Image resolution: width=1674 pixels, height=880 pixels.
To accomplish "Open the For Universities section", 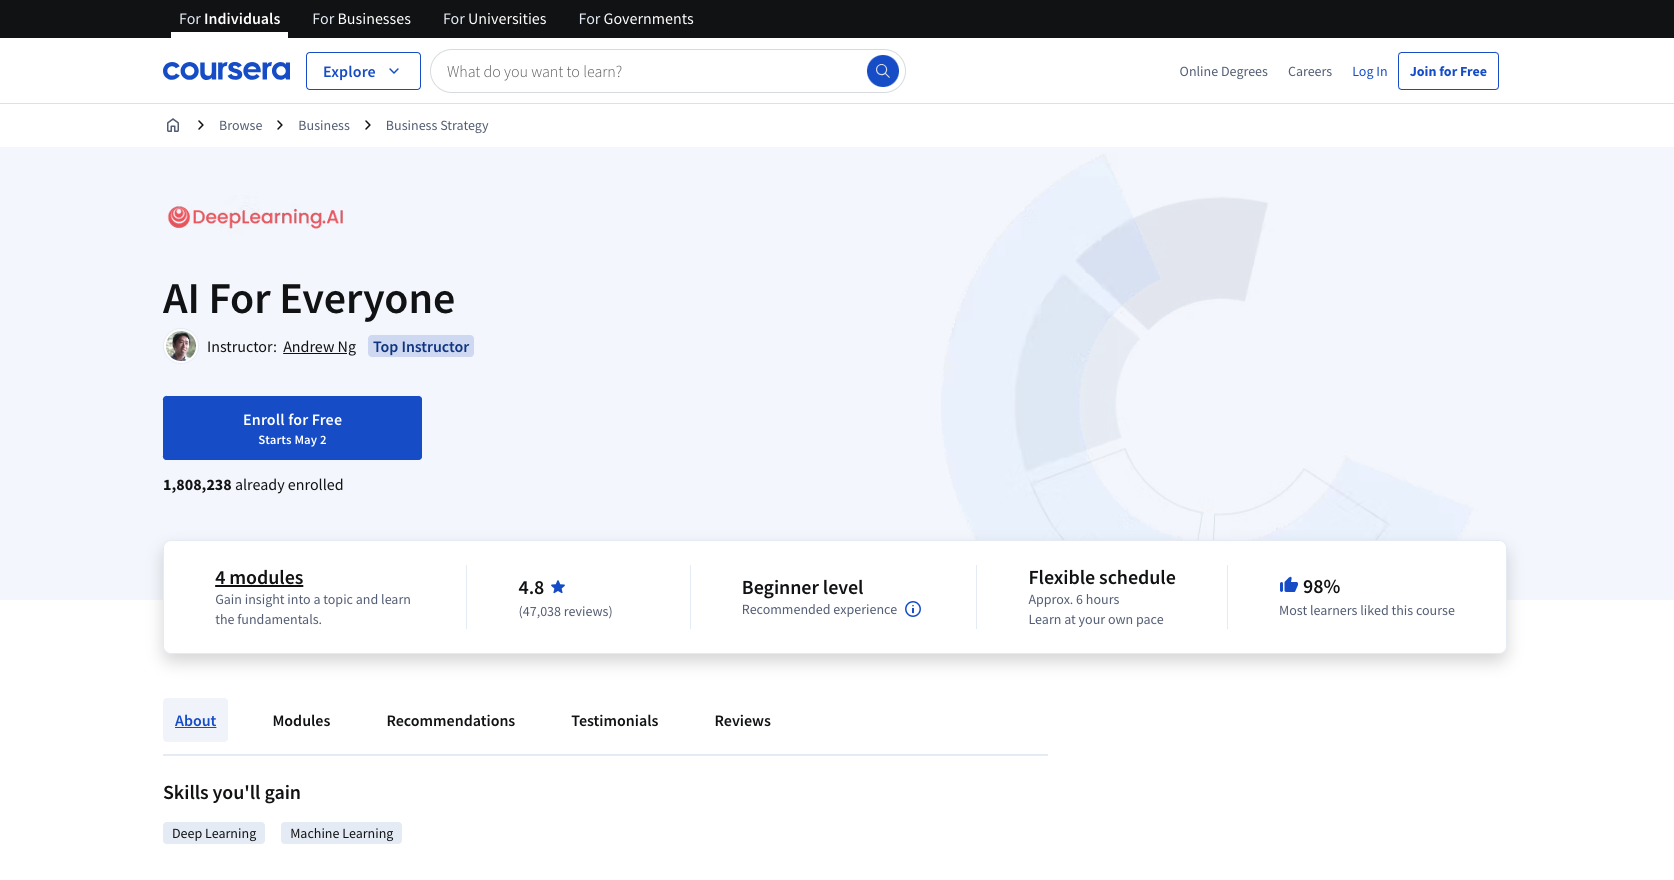I will tap(494, 19).
